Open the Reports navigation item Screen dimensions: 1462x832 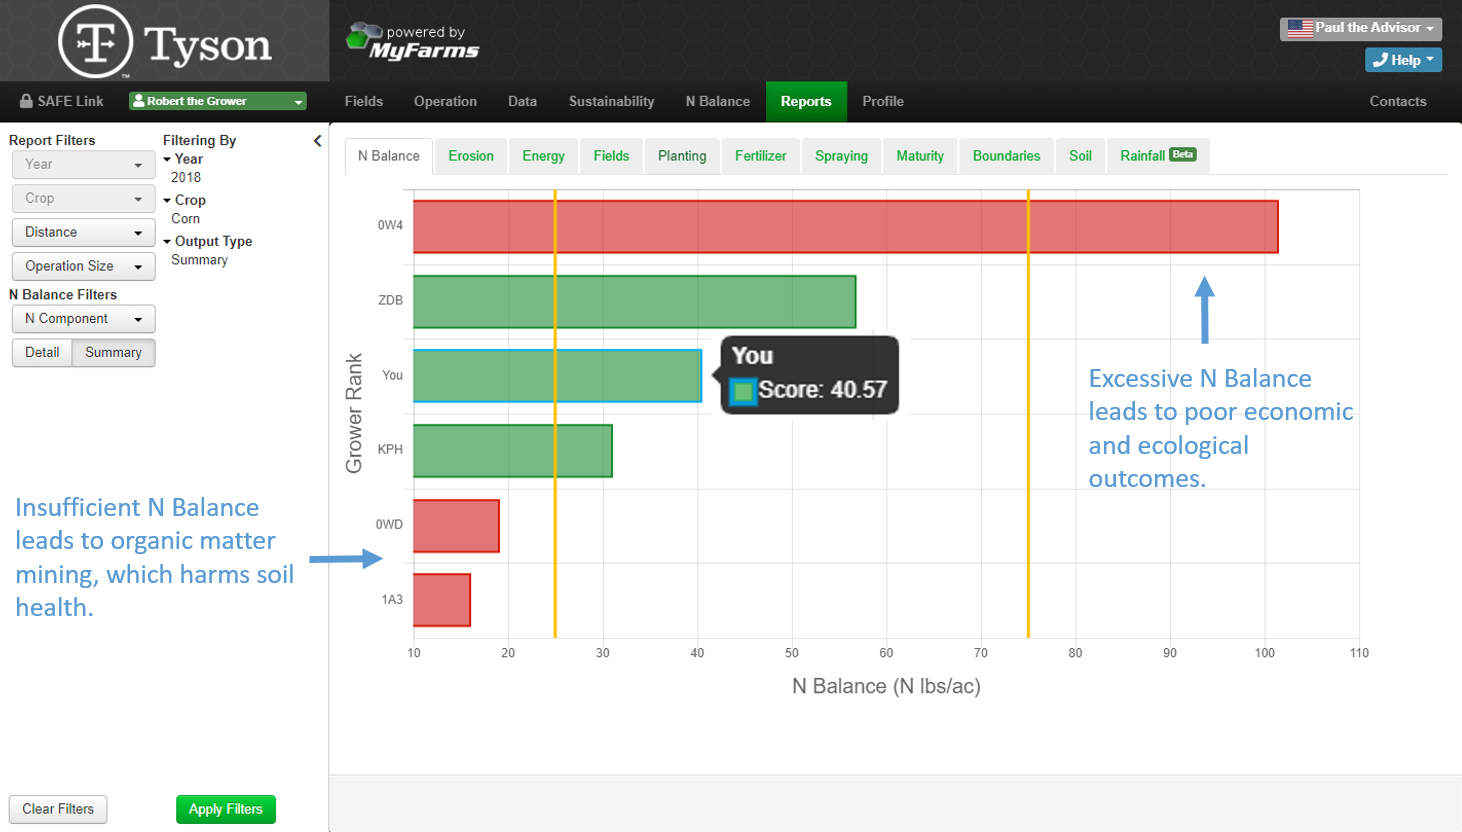click(806, 101)
